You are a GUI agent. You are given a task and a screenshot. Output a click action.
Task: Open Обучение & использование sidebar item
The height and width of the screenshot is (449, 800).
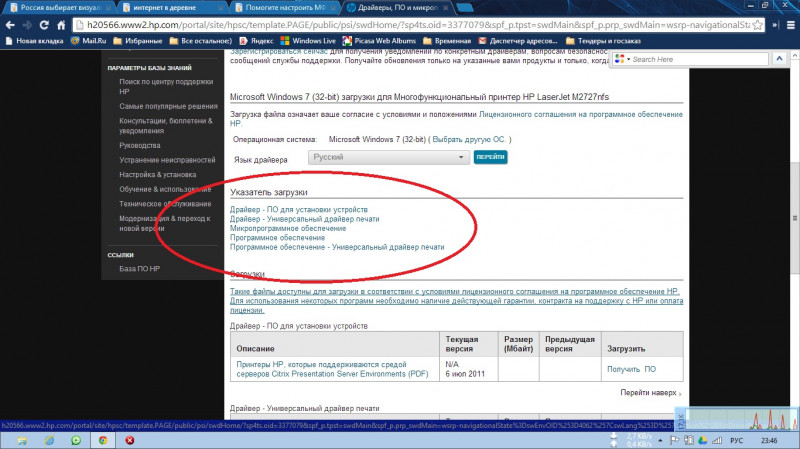coord(165,189)
